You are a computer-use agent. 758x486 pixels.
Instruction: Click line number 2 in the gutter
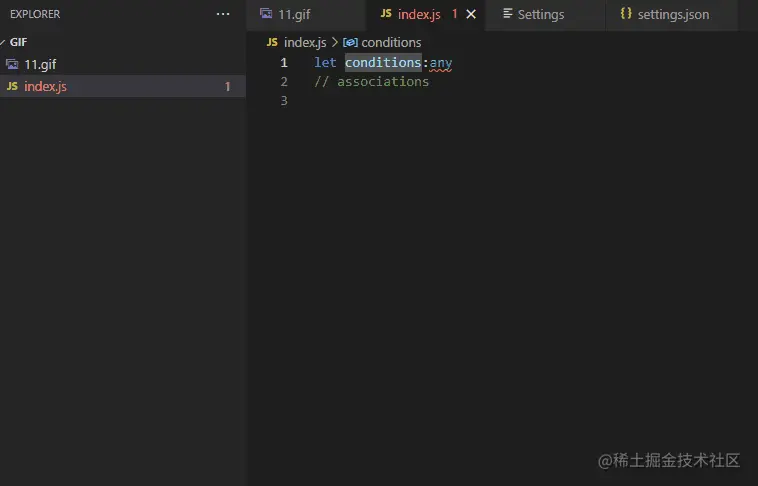284,82
